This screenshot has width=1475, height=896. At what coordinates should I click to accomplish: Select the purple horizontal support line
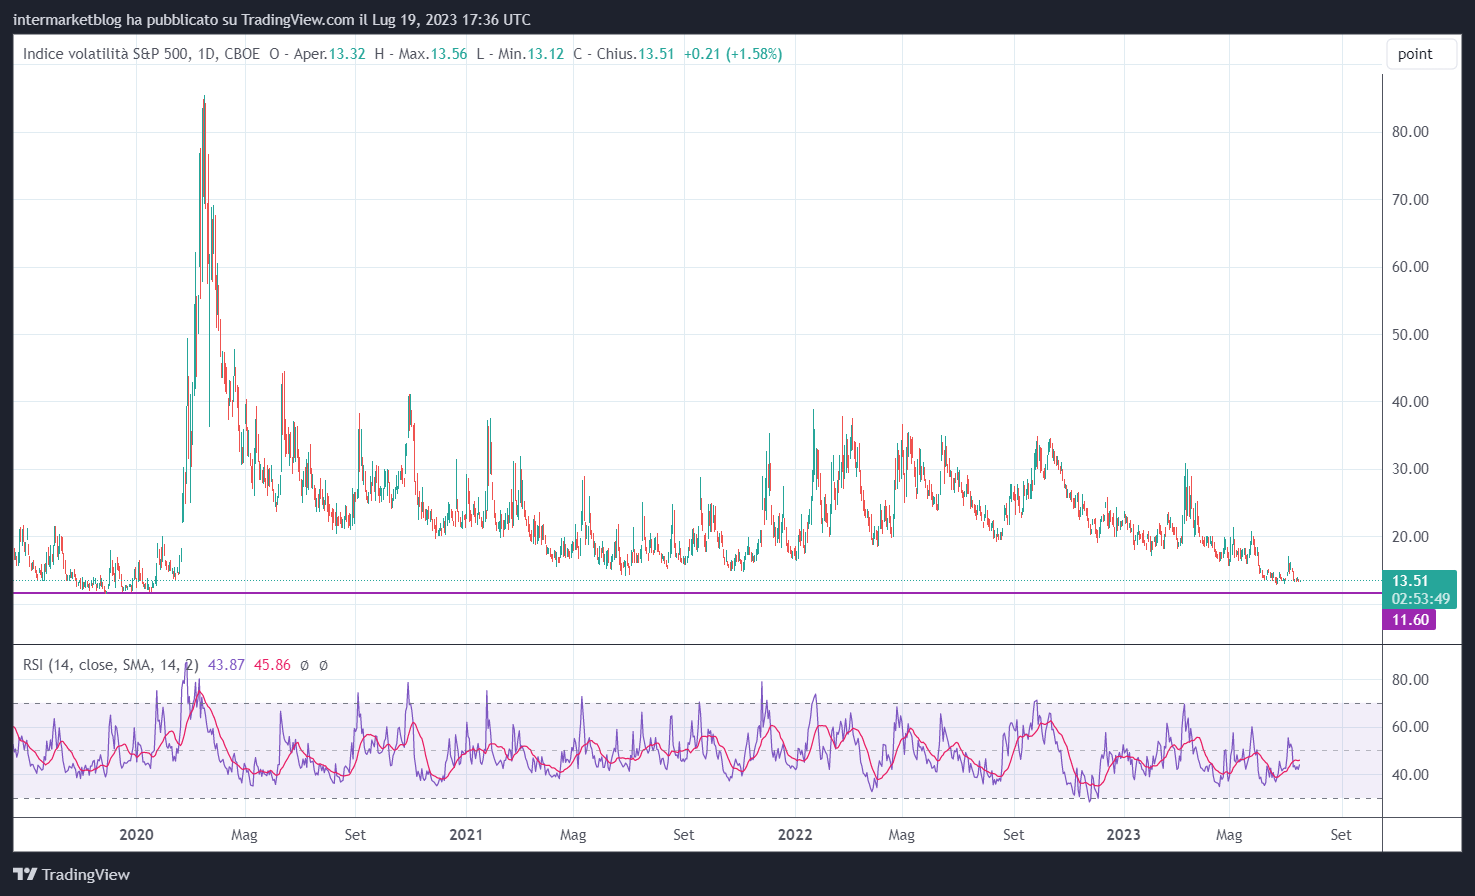pos(697,593)
